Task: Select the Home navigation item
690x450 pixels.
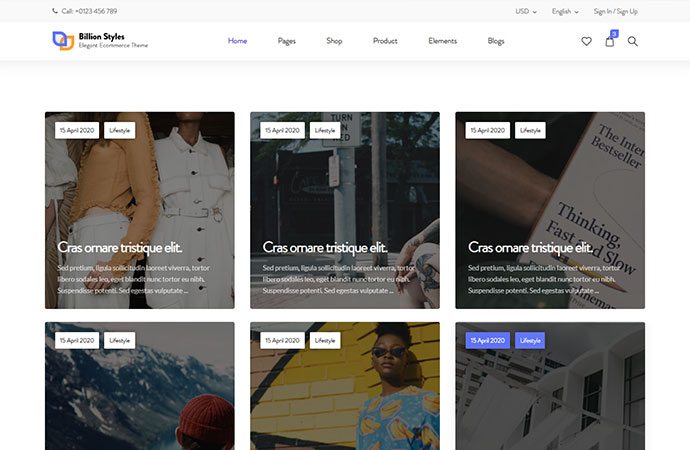Action: click(x=237, y=41)
